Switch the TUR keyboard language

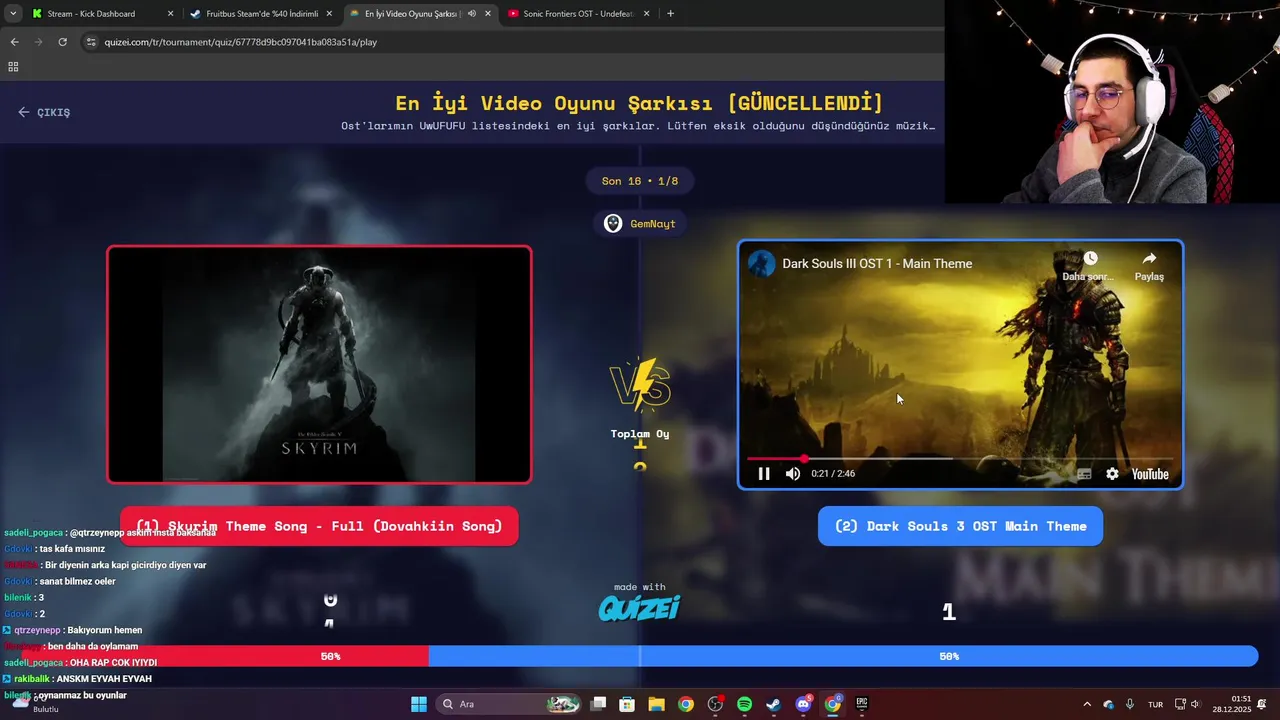point(1155,704)
